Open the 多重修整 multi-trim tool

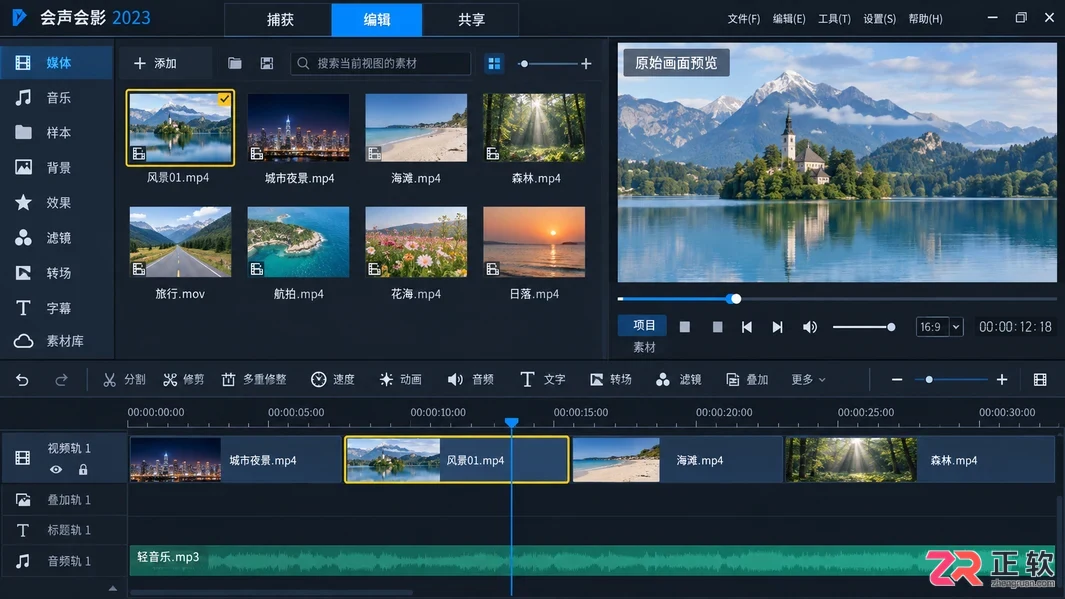click(x=254, y=380)
